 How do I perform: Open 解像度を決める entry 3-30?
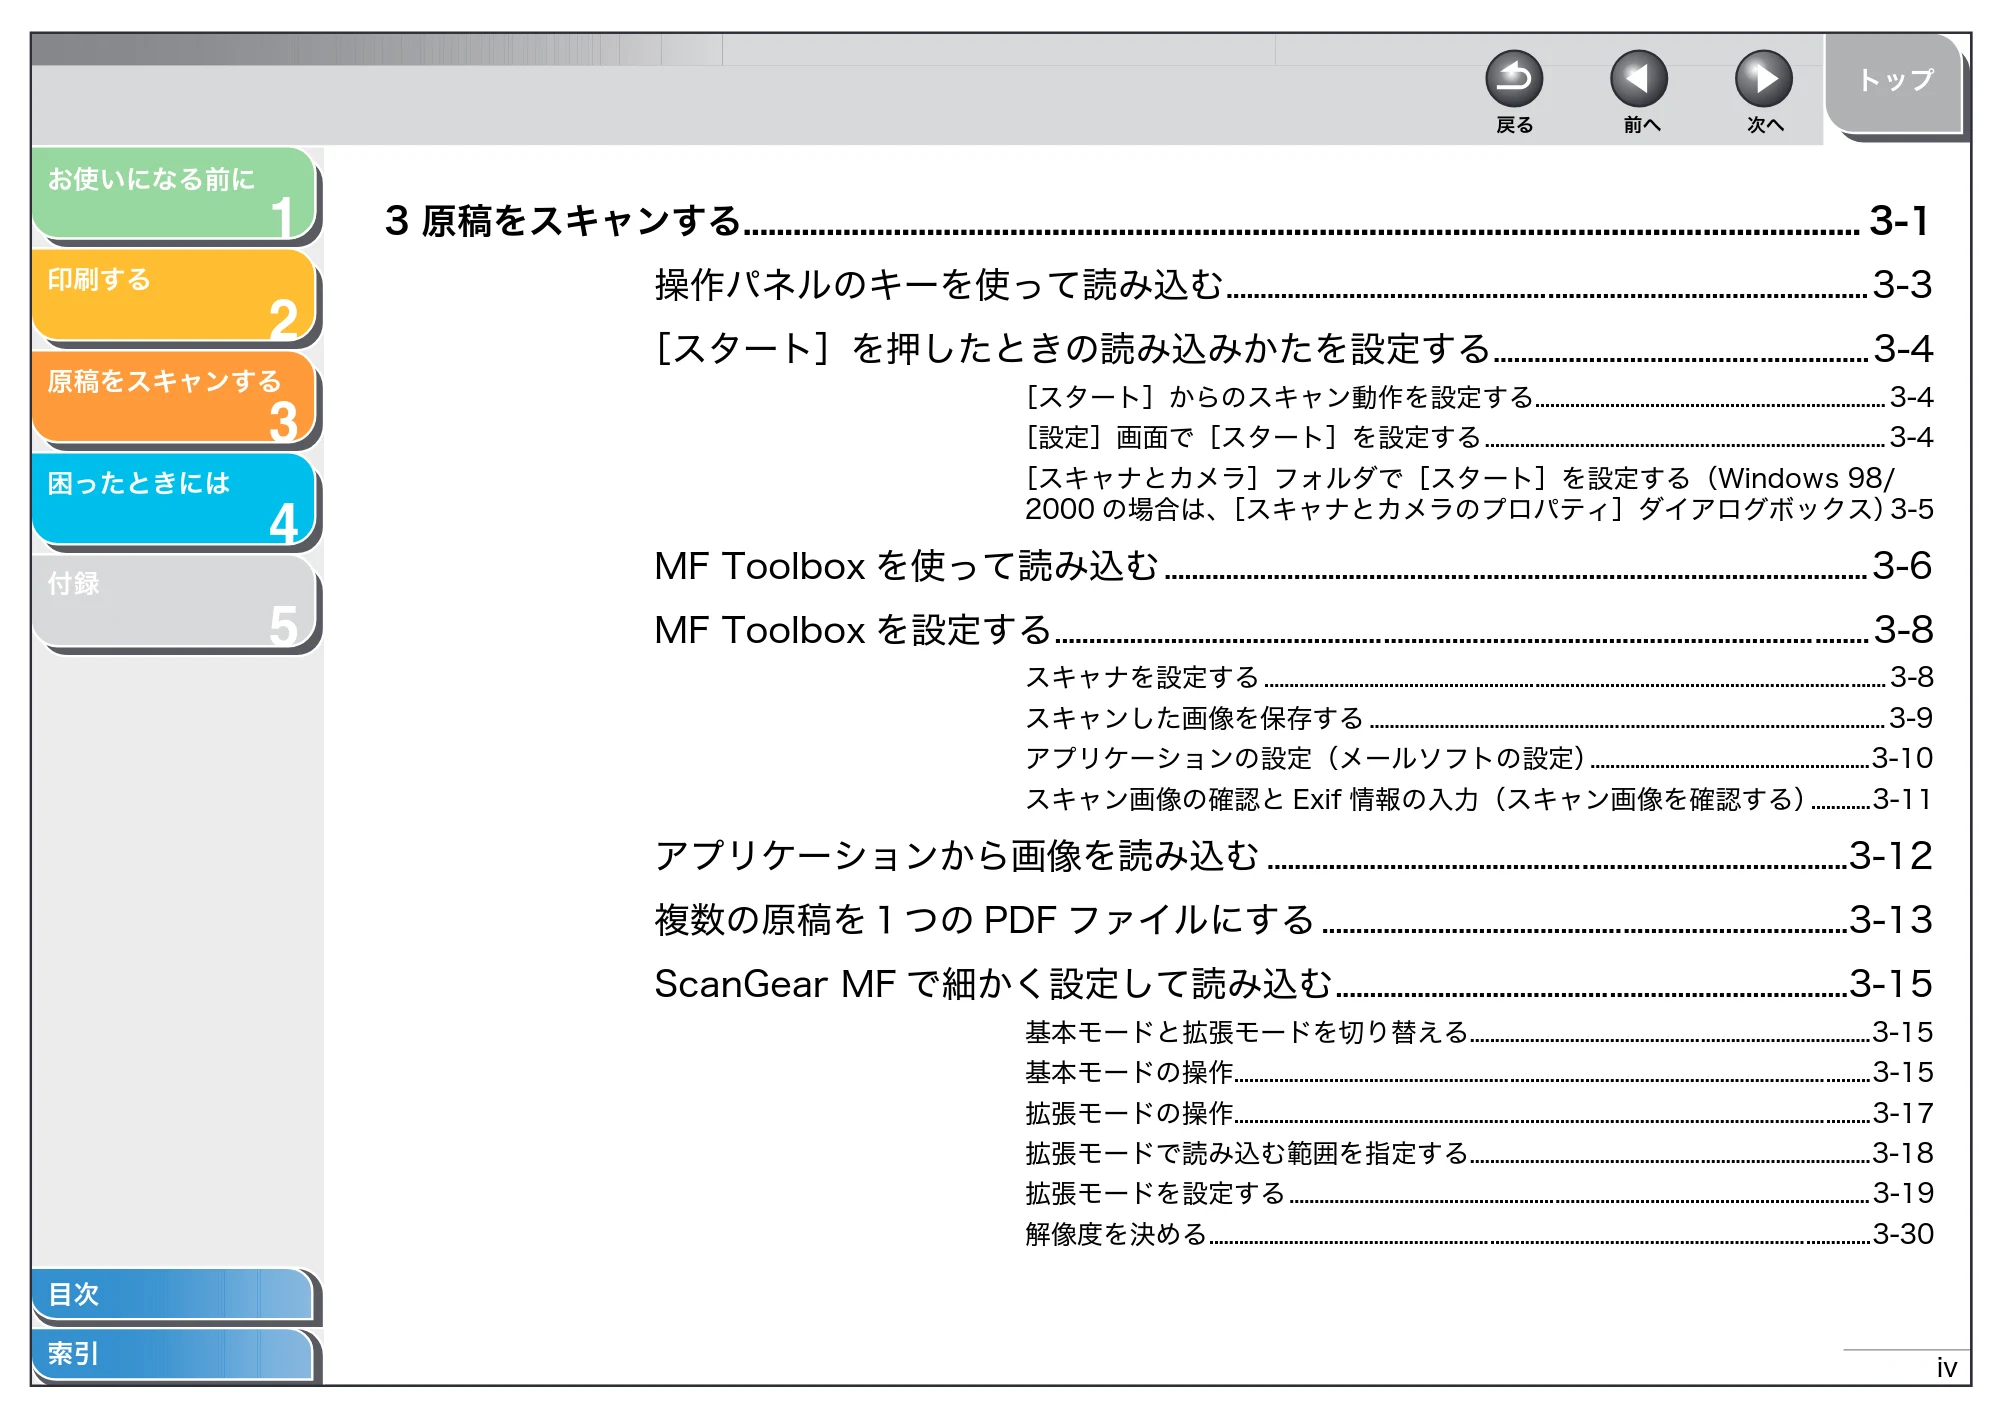pos(1479,1234)
